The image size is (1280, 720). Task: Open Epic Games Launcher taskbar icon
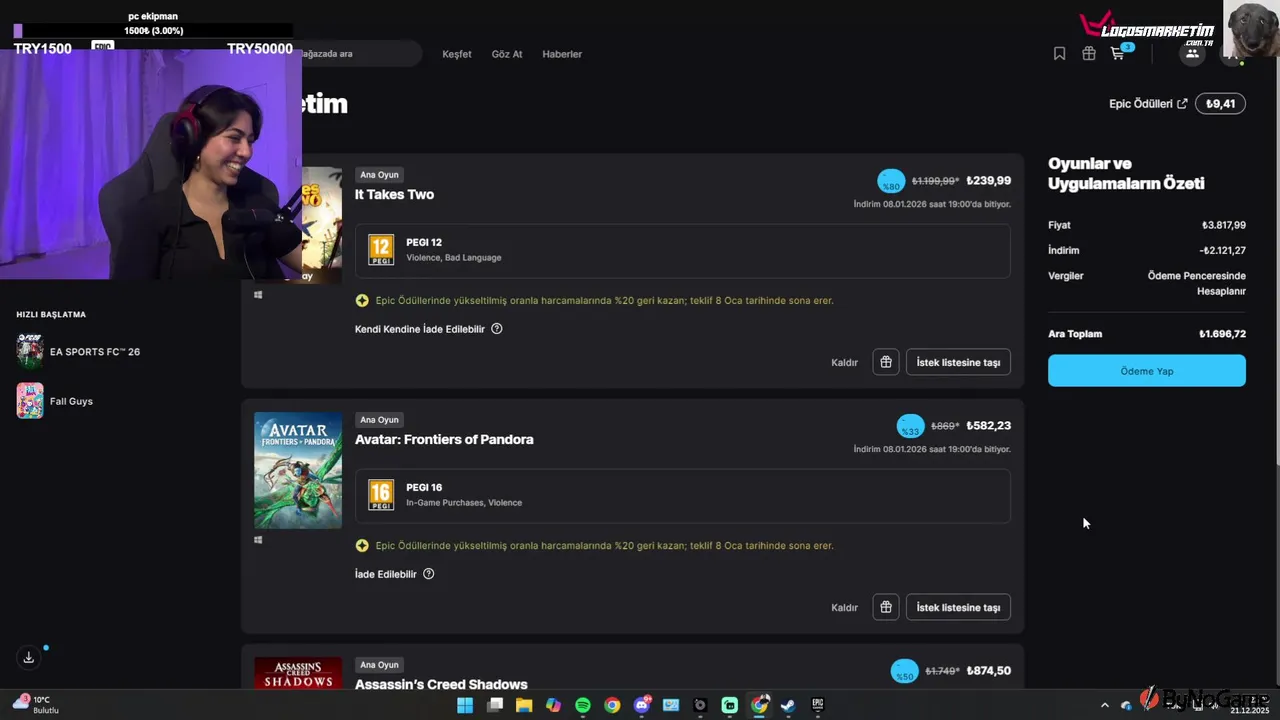(x=817, y=705)
